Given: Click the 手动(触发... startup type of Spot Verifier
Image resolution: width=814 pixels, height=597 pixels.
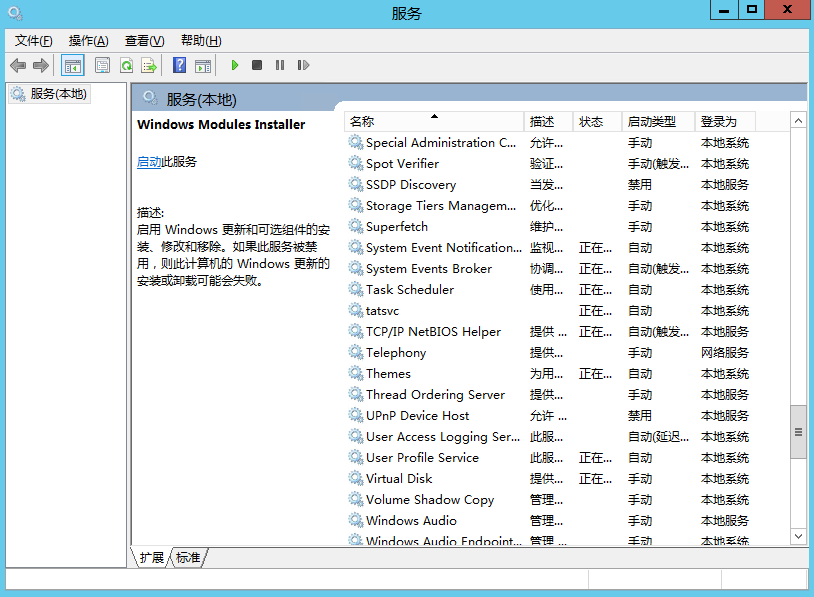Looking at the screenshot, I should [658, 164].
